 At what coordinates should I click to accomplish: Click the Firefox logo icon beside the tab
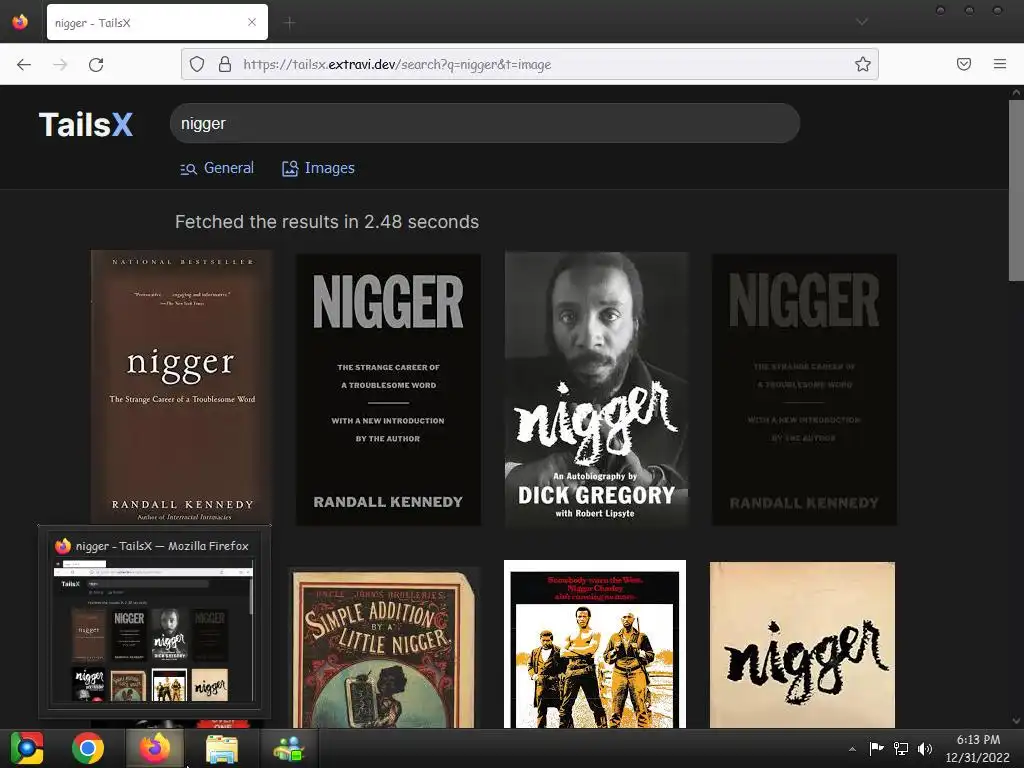pos(20,22)
